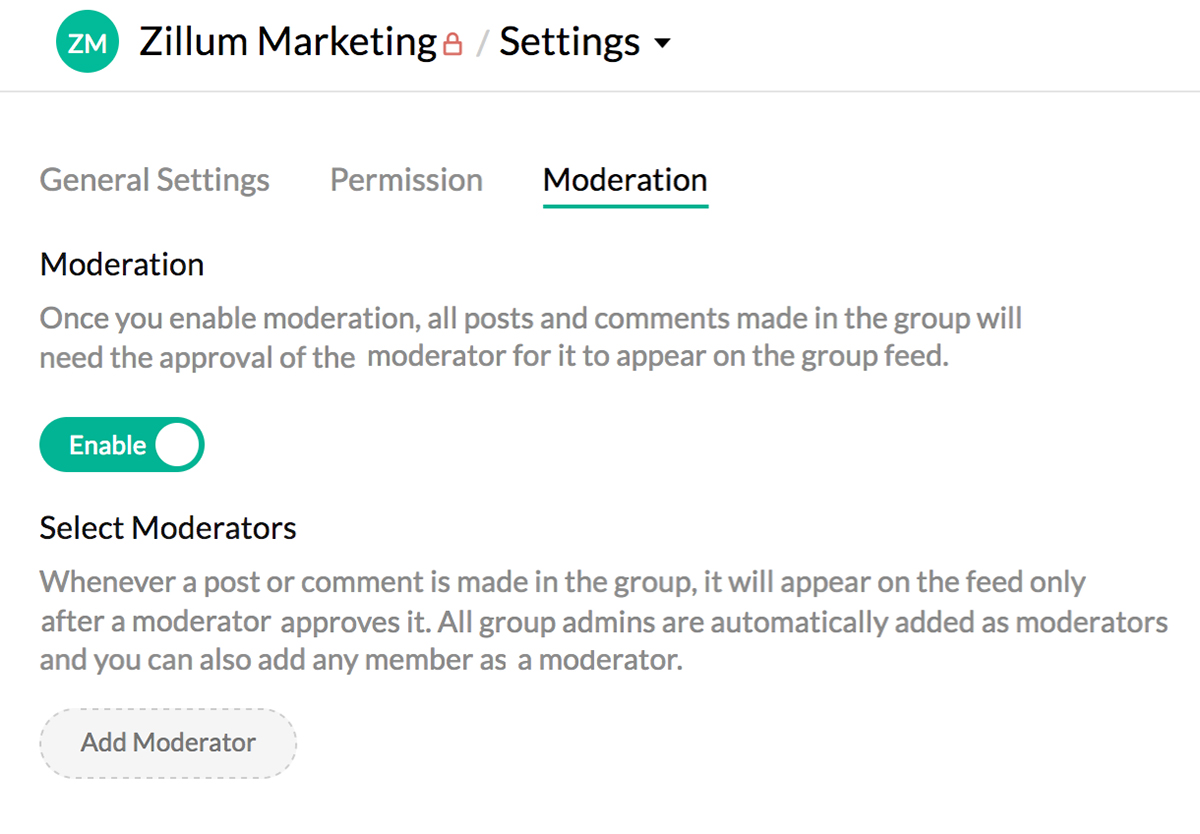Expand the Settings dropdown arrow
The image size is (1200, 834).
coord(661,44)
